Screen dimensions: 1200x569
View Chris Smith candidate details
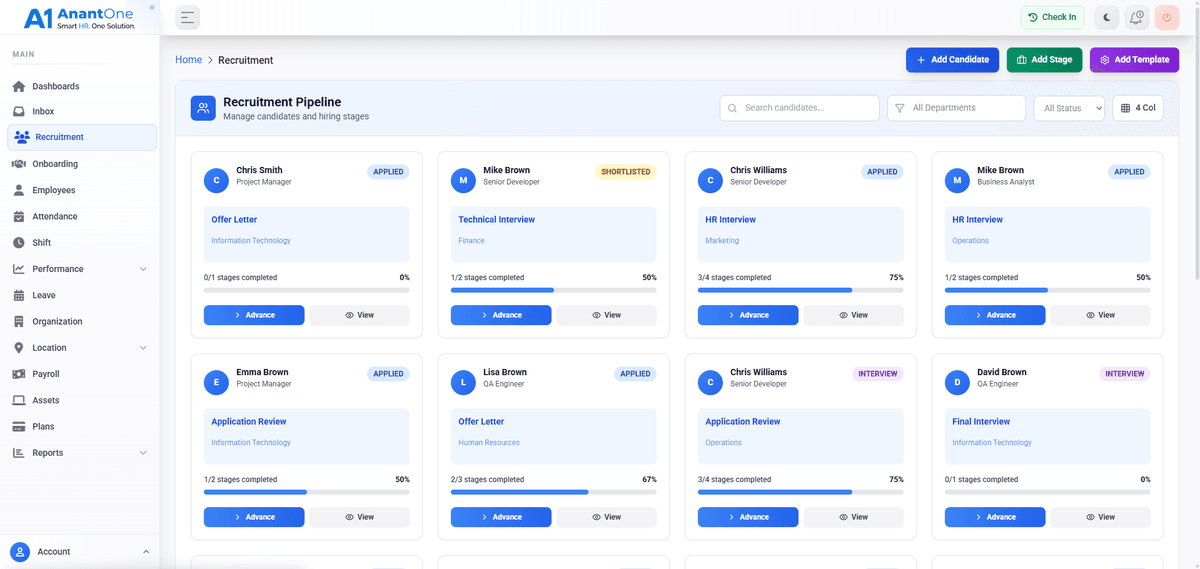click(359, 315)
